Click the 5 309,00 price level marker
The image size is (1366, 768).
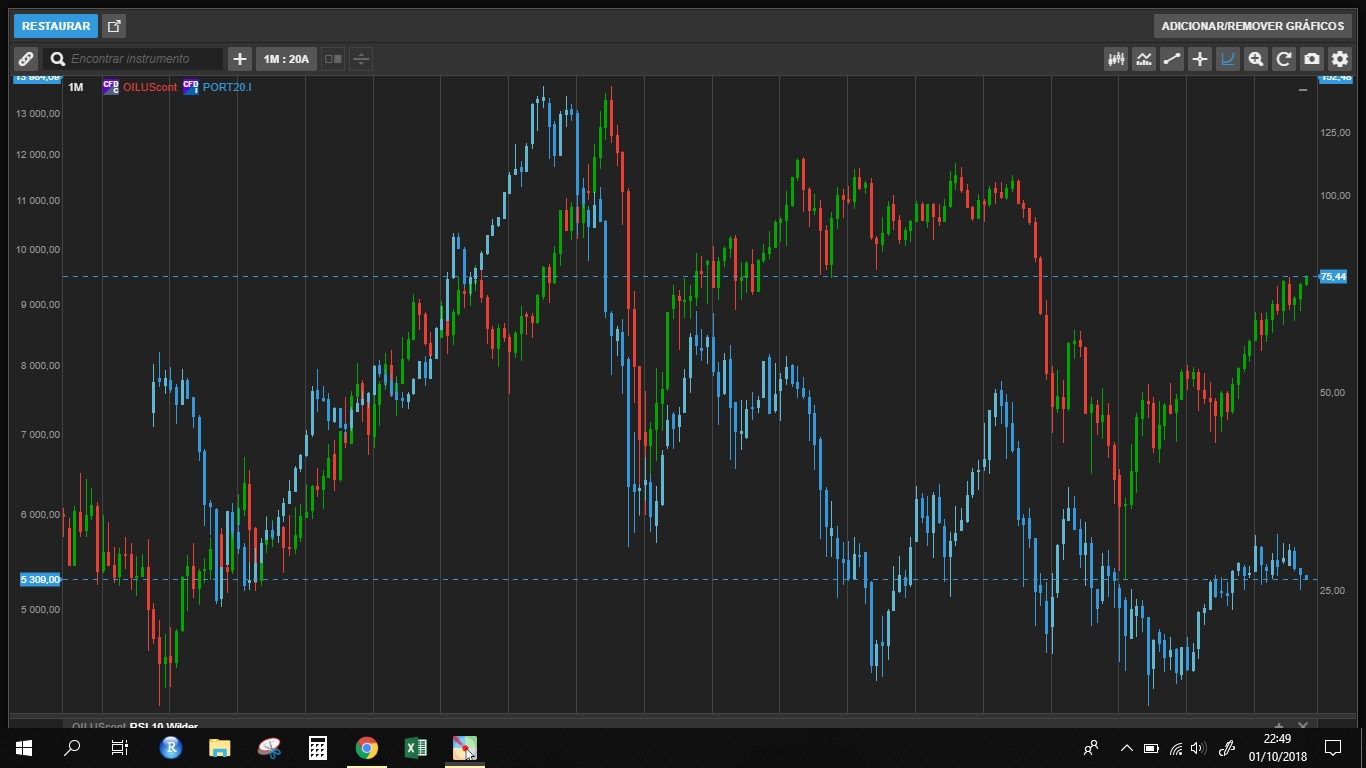[x=40, y=580]
